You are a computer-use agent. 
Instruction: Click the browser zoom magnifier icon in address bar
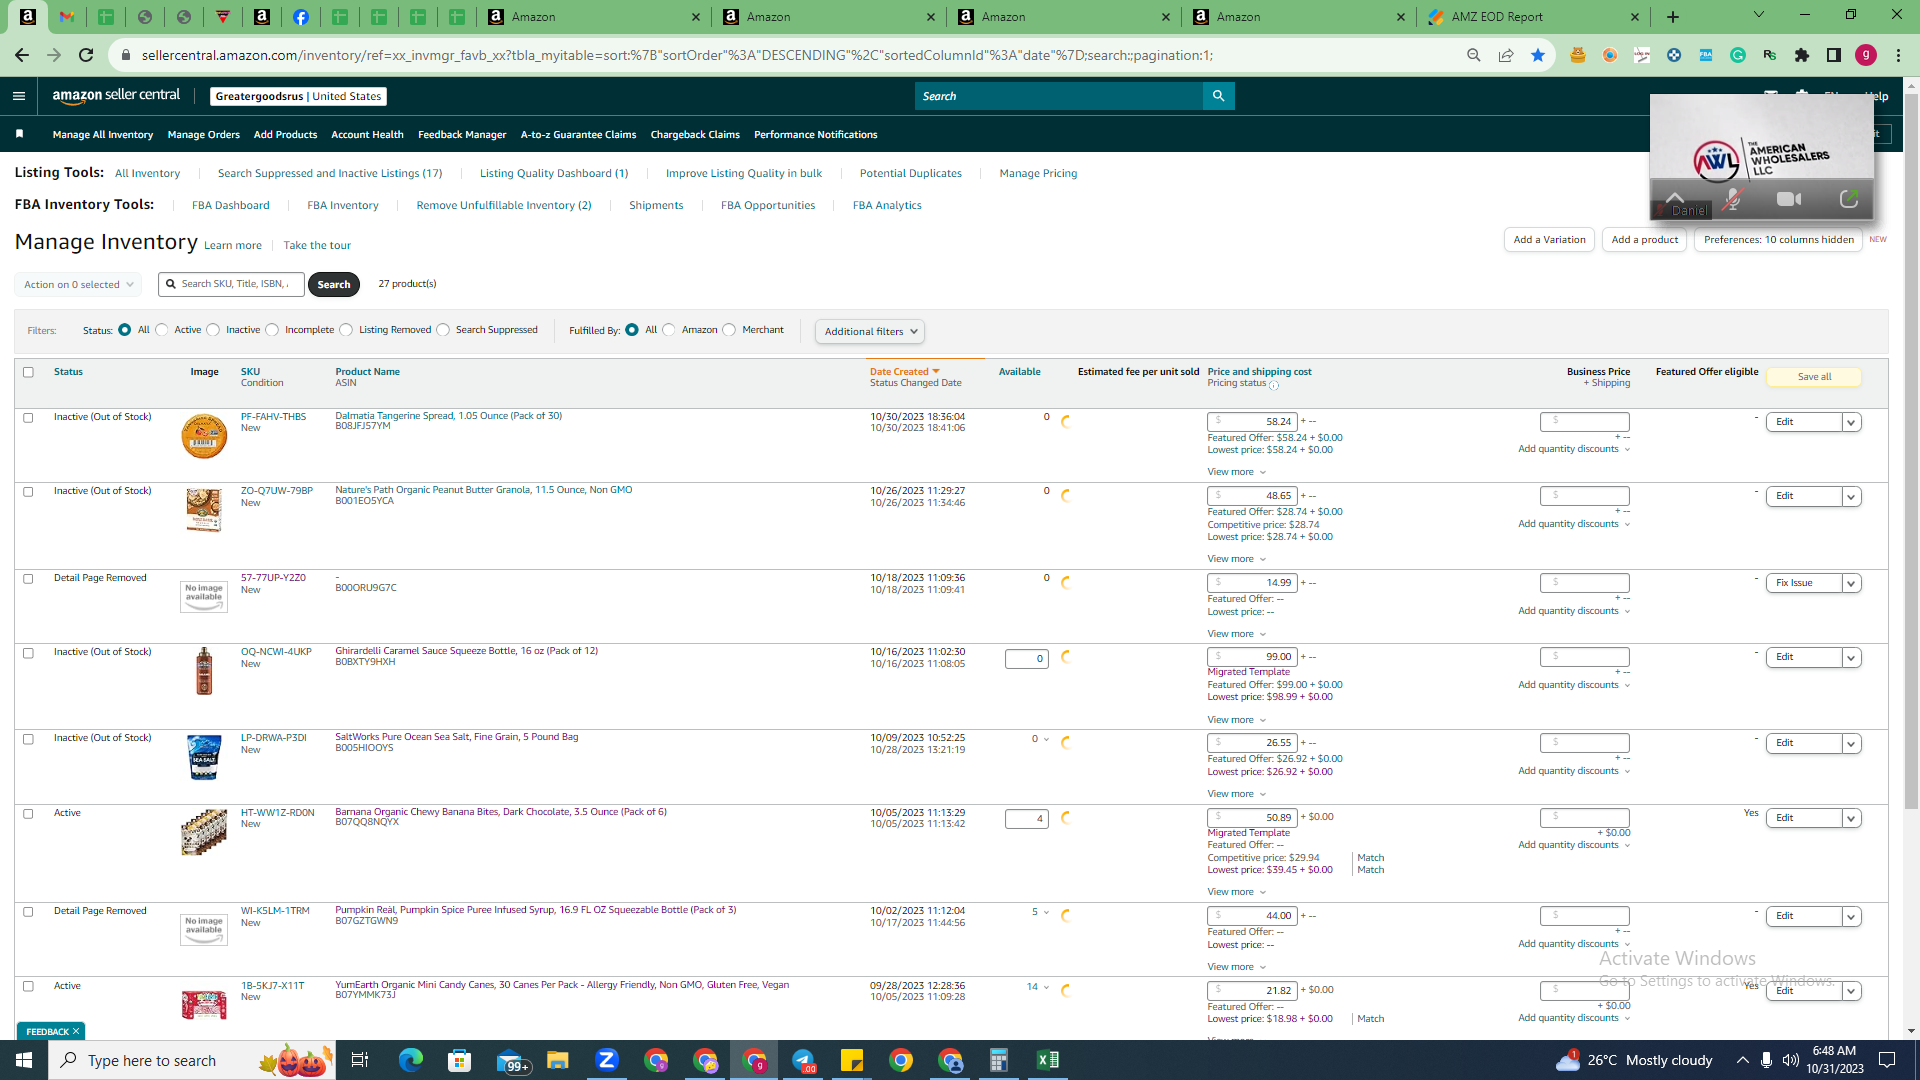[x=1474, y=55]
